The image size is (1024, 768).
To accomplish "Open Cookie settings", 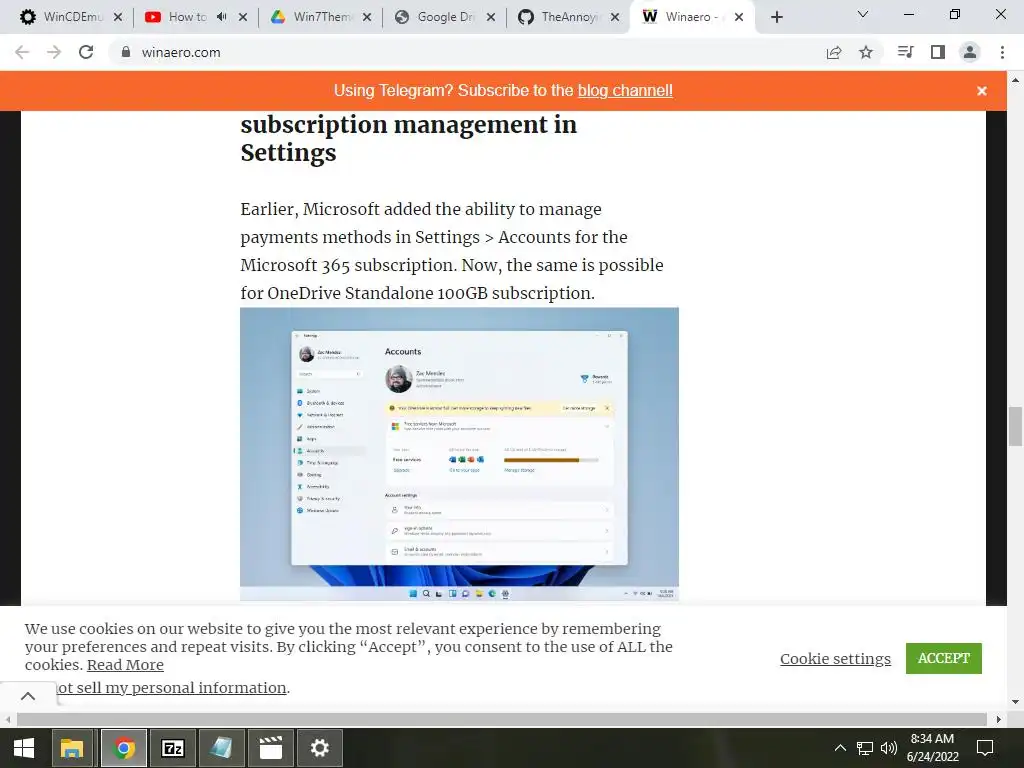I will [835, 658].
